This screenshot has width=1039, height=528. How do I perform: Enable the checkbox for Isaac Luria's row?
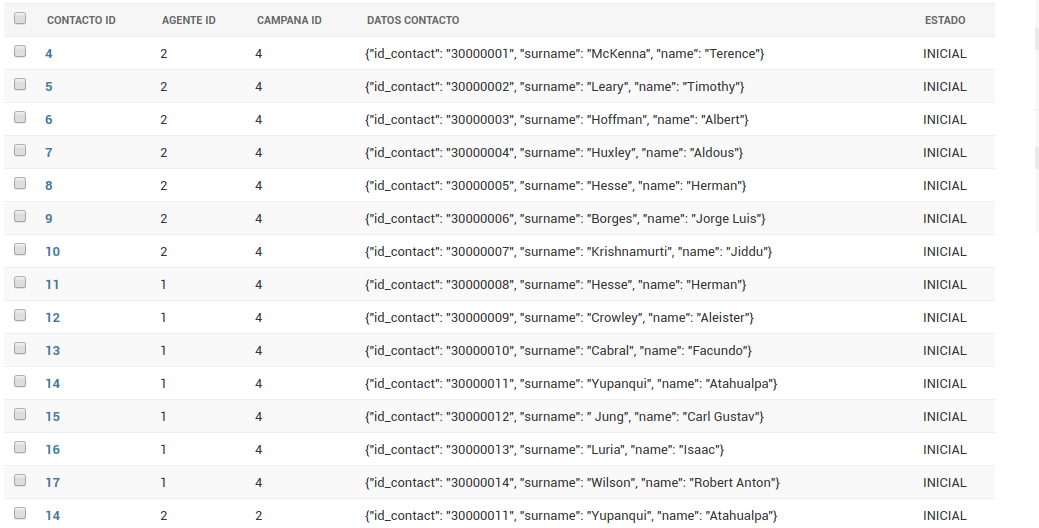pyautogui.click(x=20, y=448)
